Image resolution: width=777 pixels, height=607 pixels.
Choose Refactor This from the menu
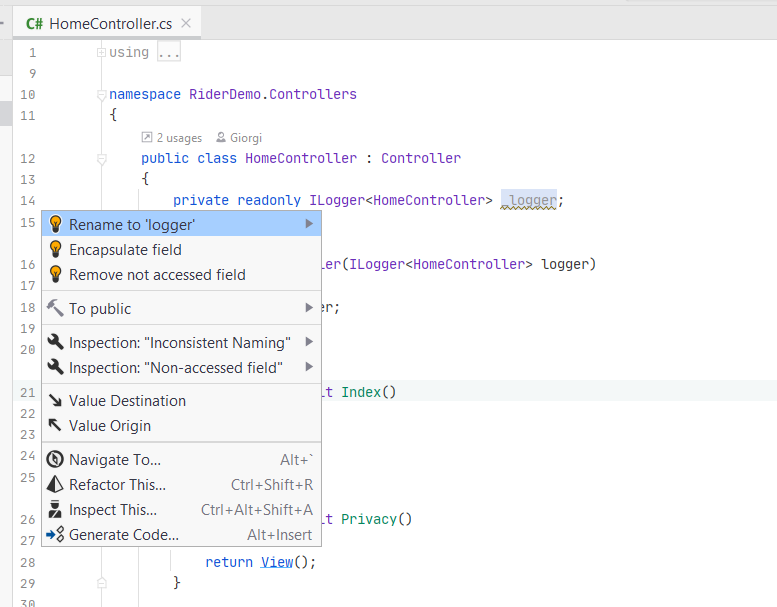click(117, 485)
